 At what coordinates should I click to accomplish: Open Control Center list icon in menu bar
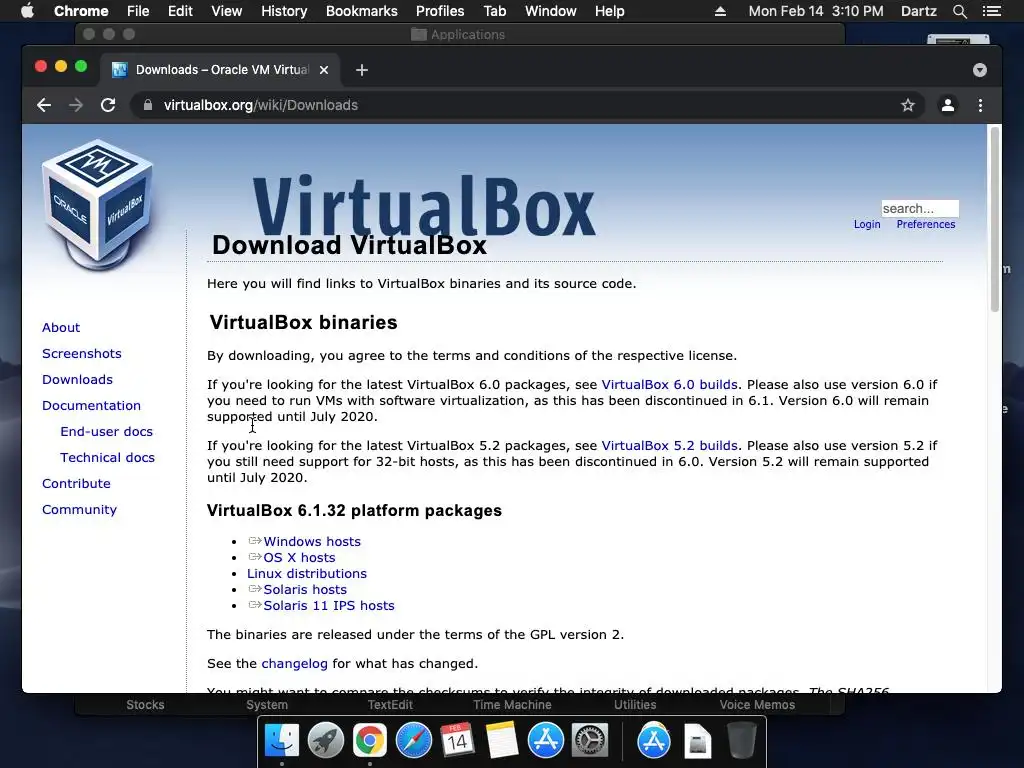pos(992,11)
